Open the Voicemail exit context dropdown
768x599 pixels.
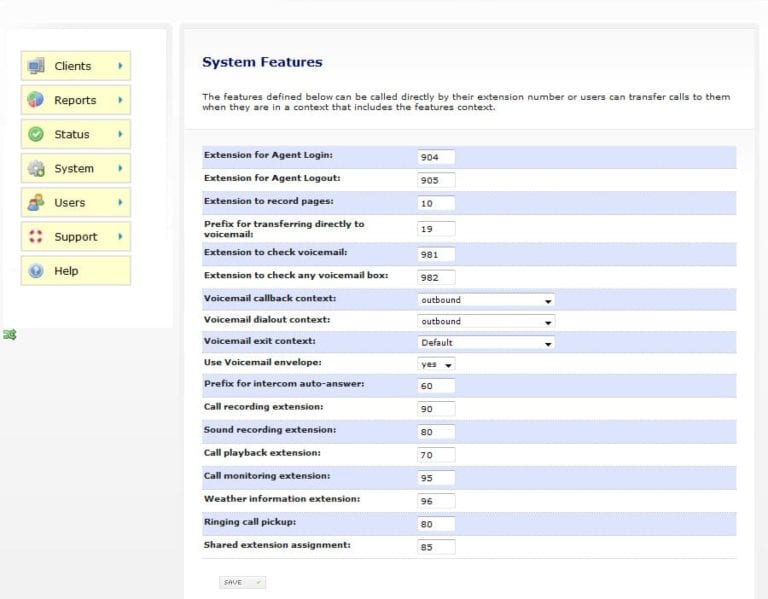(485, 343)
